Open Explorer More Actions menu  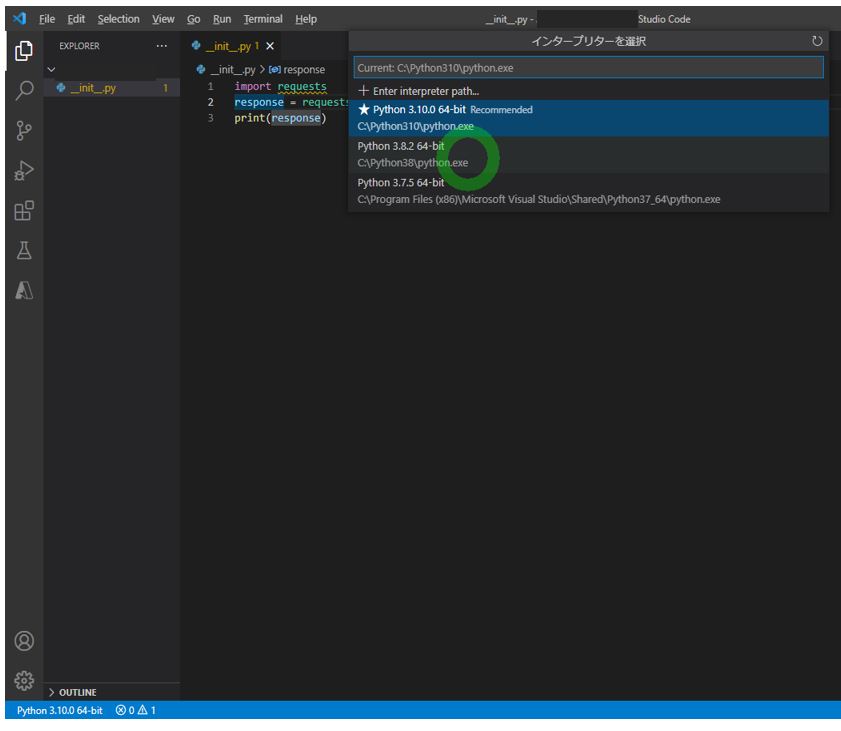click(161, 46)
